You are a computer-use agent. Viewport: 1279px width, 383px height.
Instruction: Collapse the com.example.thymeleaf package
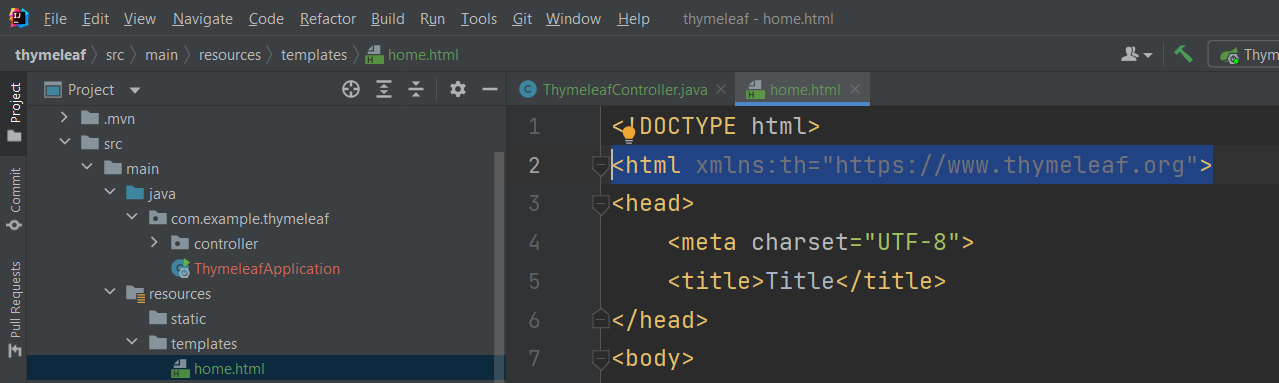(132, 219)
